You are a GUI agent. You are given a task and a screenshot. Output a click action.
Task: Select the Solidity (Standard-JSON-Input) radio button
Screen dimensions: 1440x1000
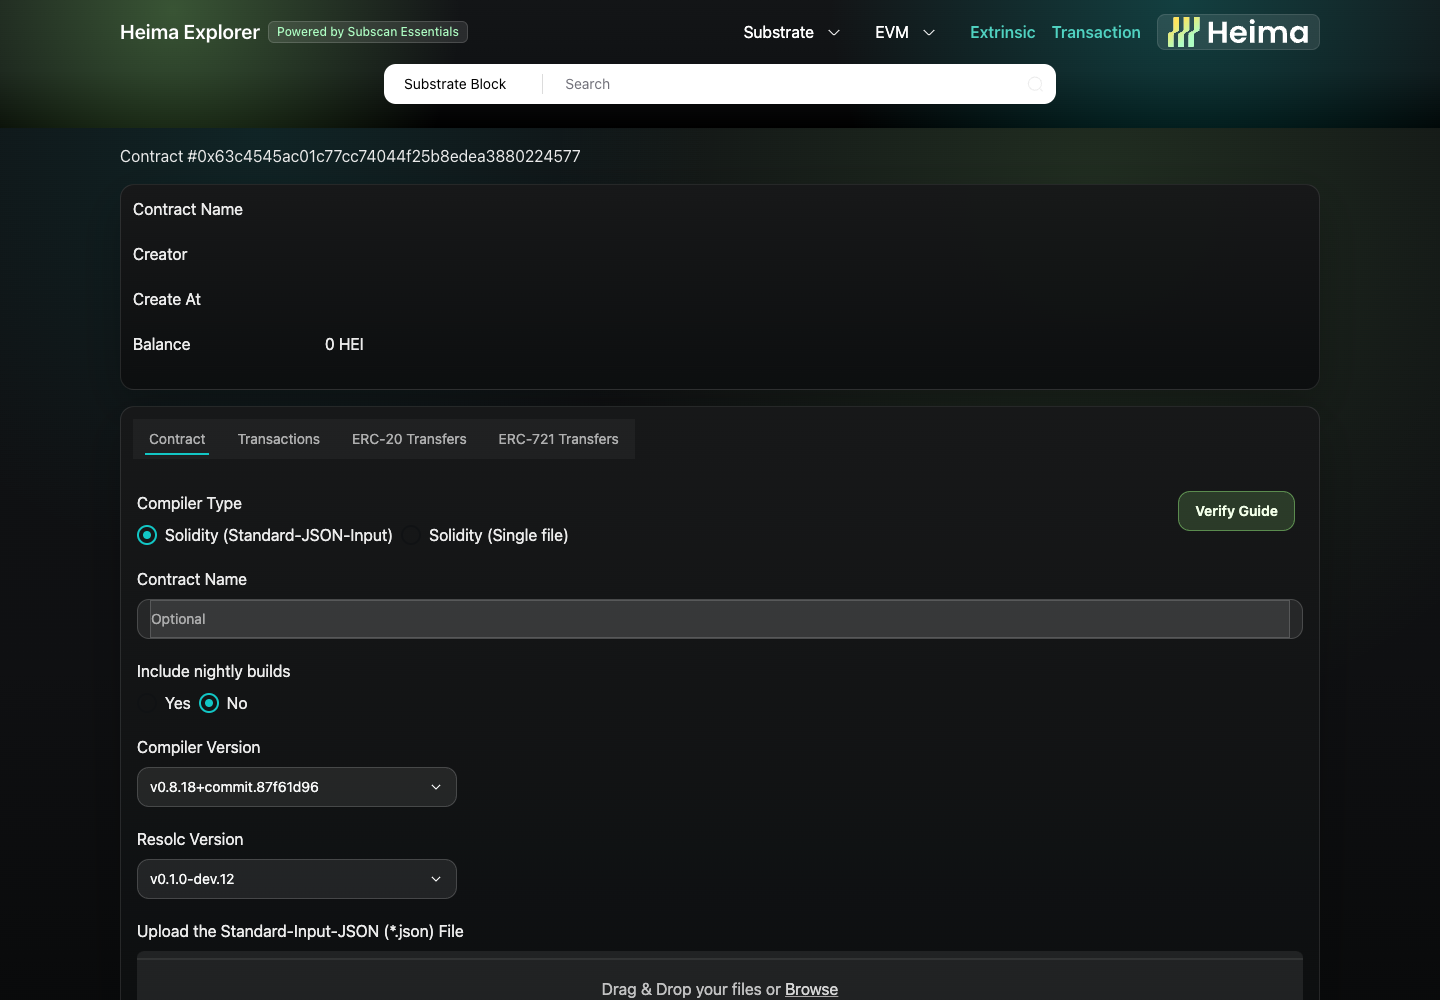[x=147, y=535]
